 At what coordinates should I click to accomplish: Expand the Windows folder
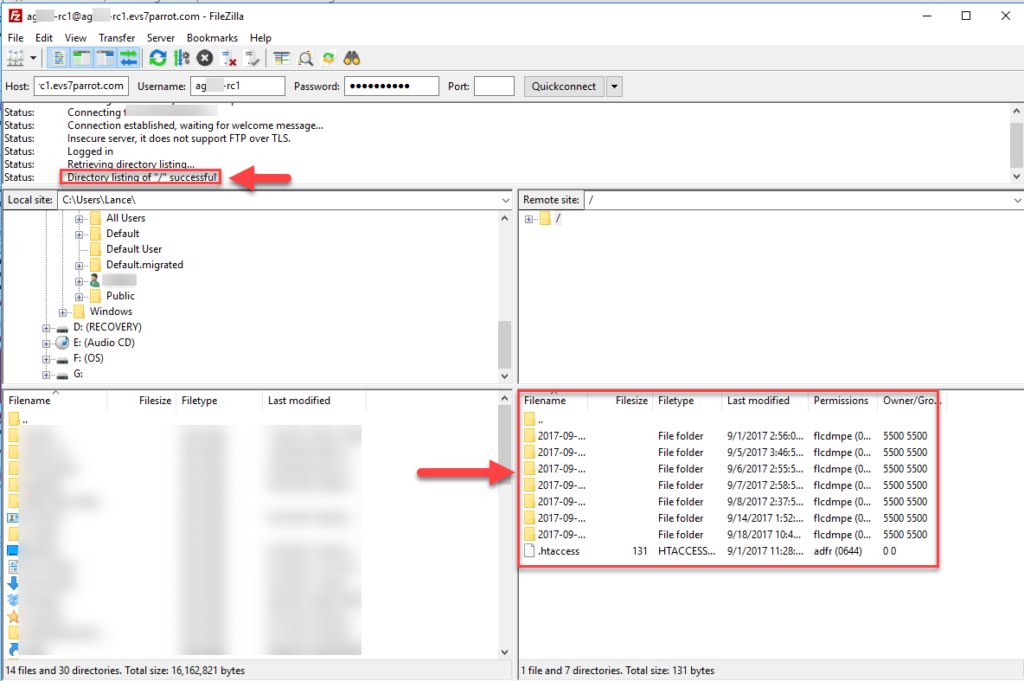click(63, 312)
